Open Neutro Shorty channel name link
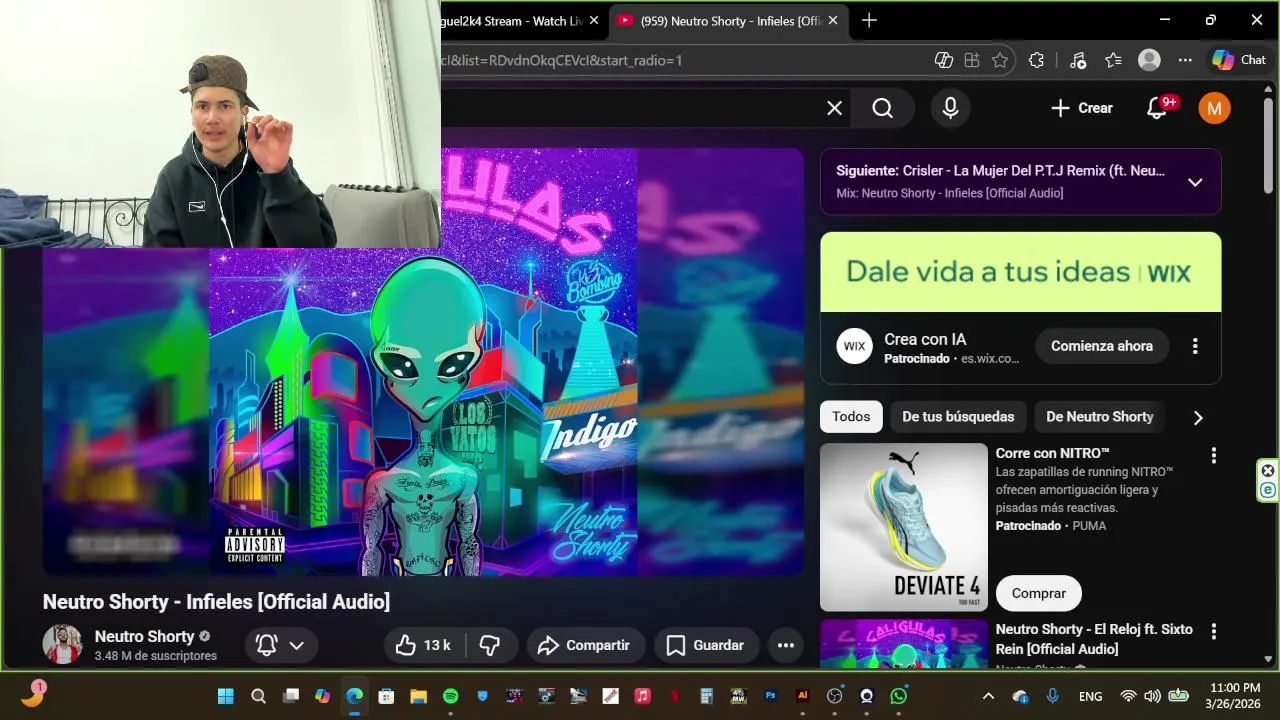 click(x=144, y=636)
